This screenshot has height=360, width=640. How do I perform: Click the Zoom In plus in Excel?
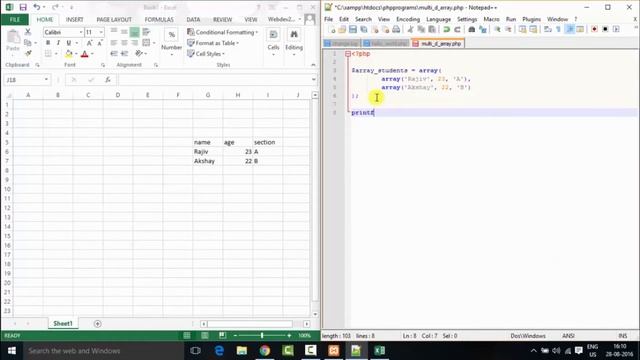pyautogui.click(x=289, y=336)
